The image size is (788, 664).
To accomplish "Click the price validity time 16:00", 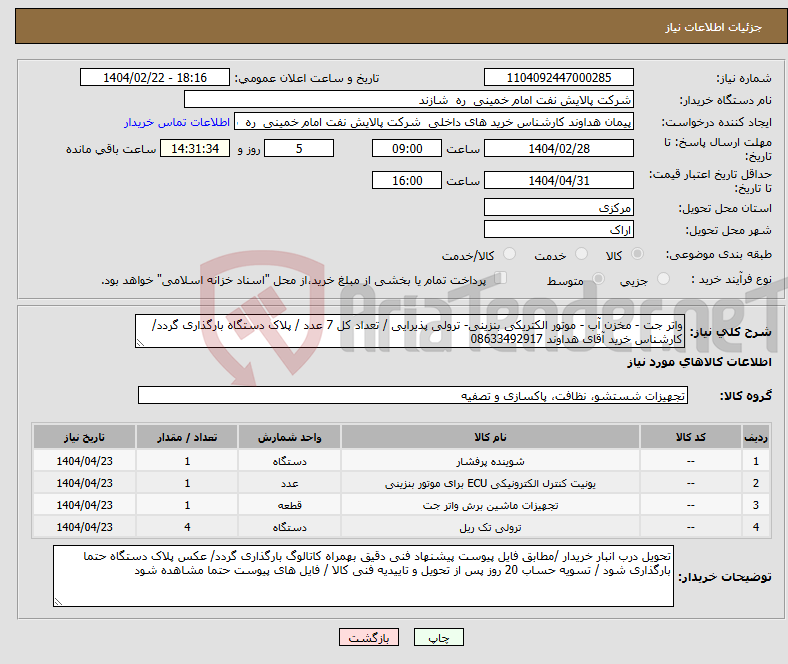I will (x=407, y=180).
